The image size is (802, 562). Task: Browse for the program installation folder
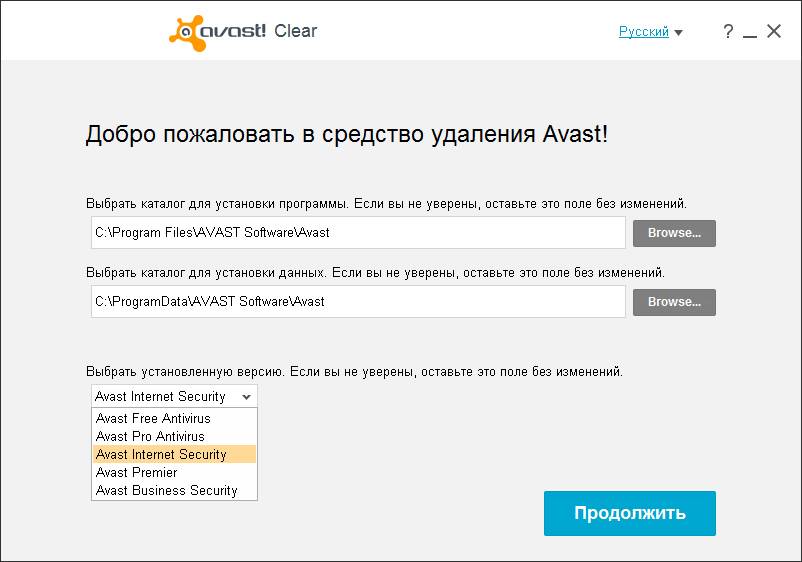point(674,233)
